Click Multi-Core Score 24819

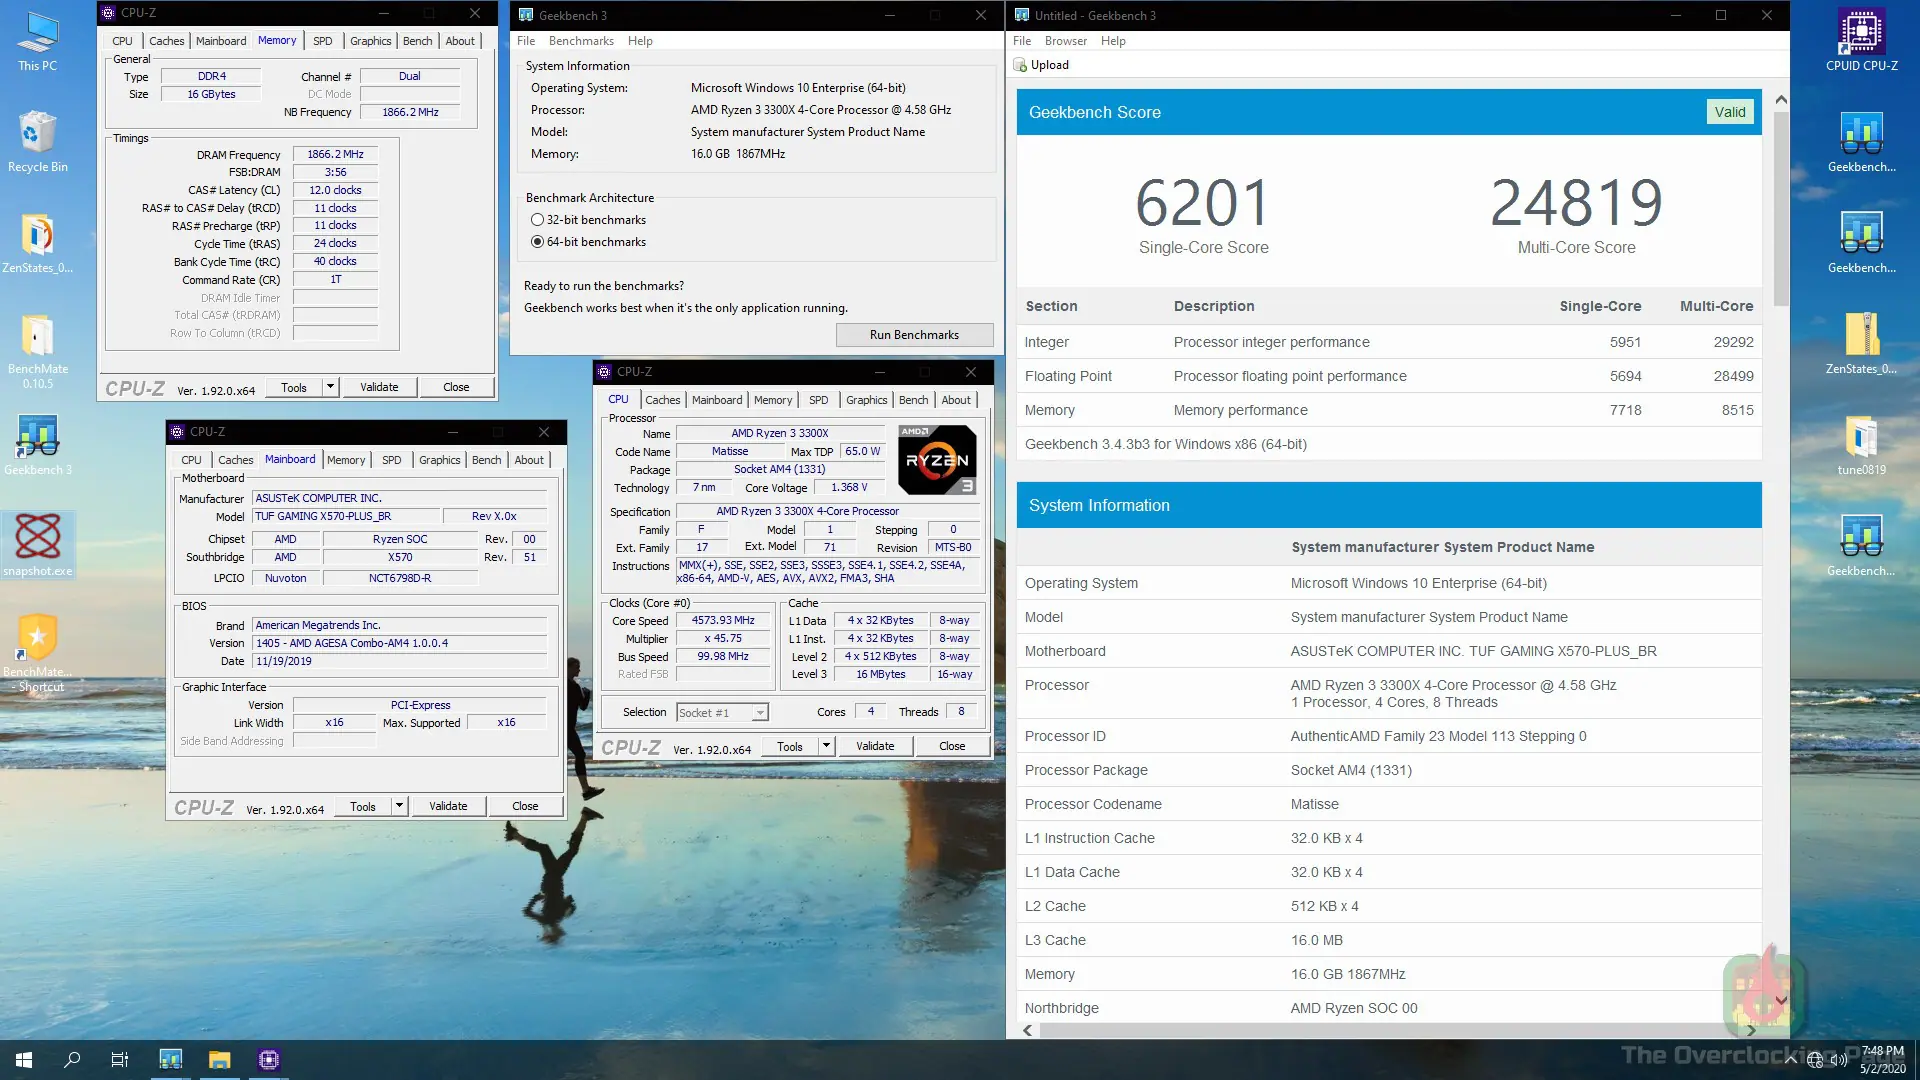tap(1576, 203)
